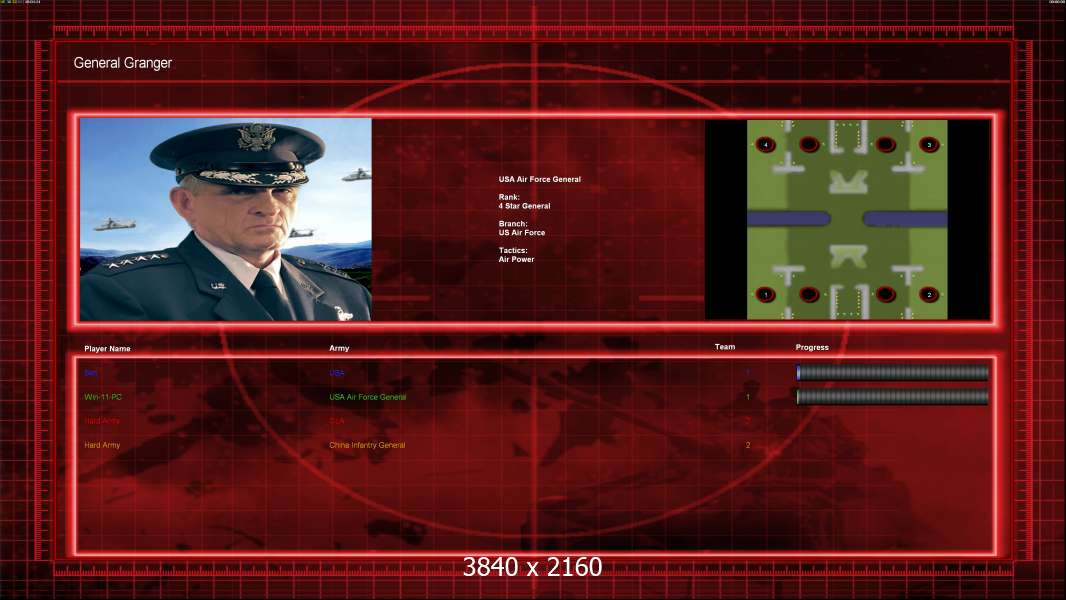Click the Air Power tactics text

click(517, 259)
